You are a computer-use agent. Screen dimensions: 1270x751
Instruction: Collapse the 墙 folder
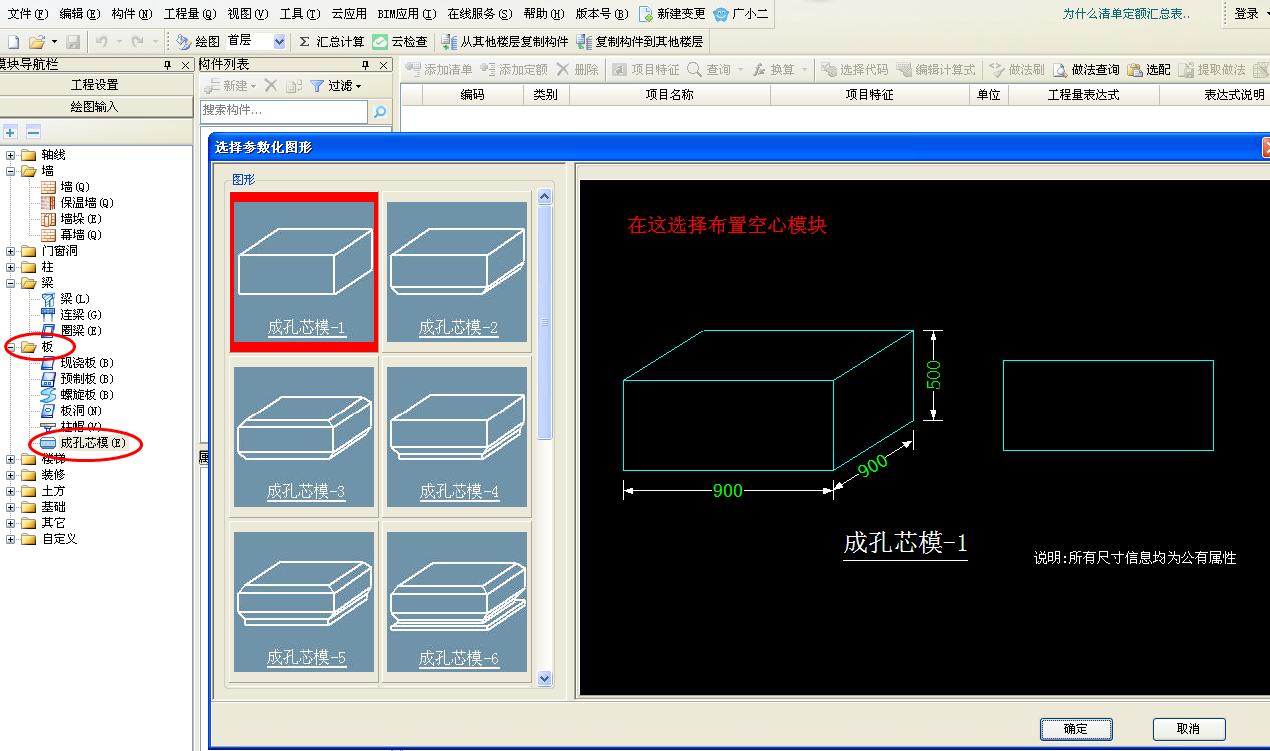pyautogui.click(x=11, y=171)
